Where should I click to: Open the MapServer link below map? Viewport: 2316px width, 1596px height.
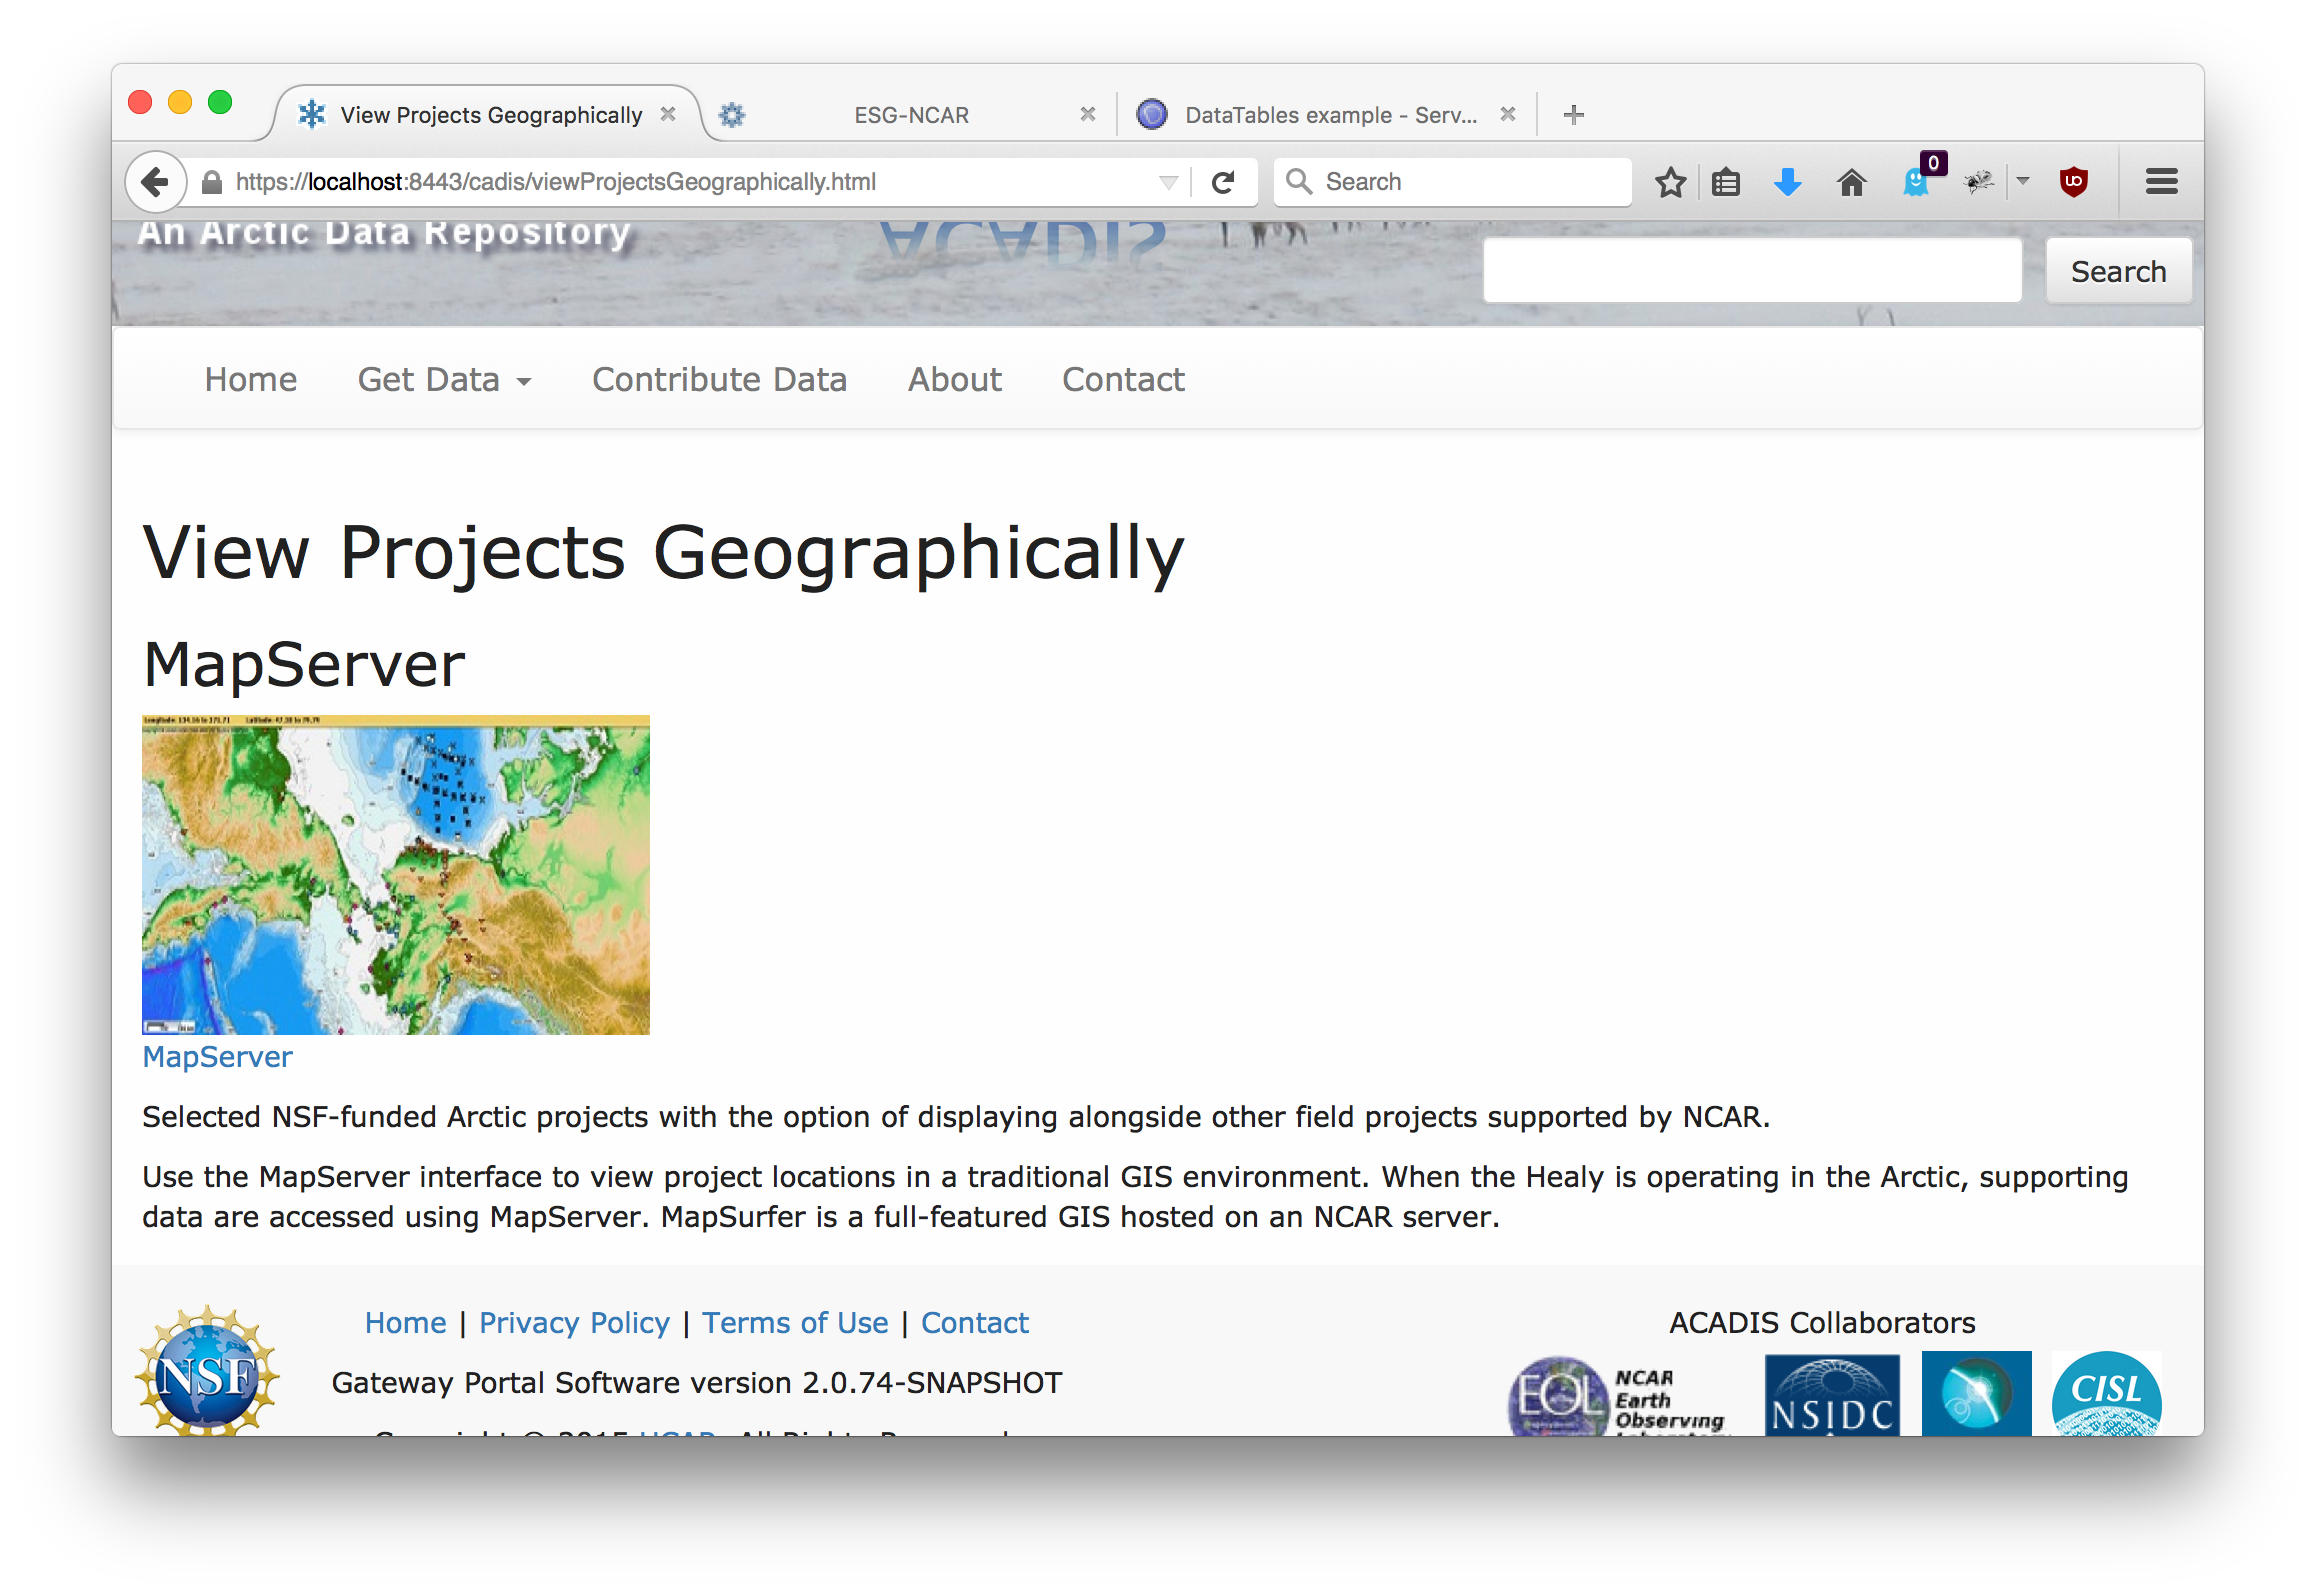217,1057
